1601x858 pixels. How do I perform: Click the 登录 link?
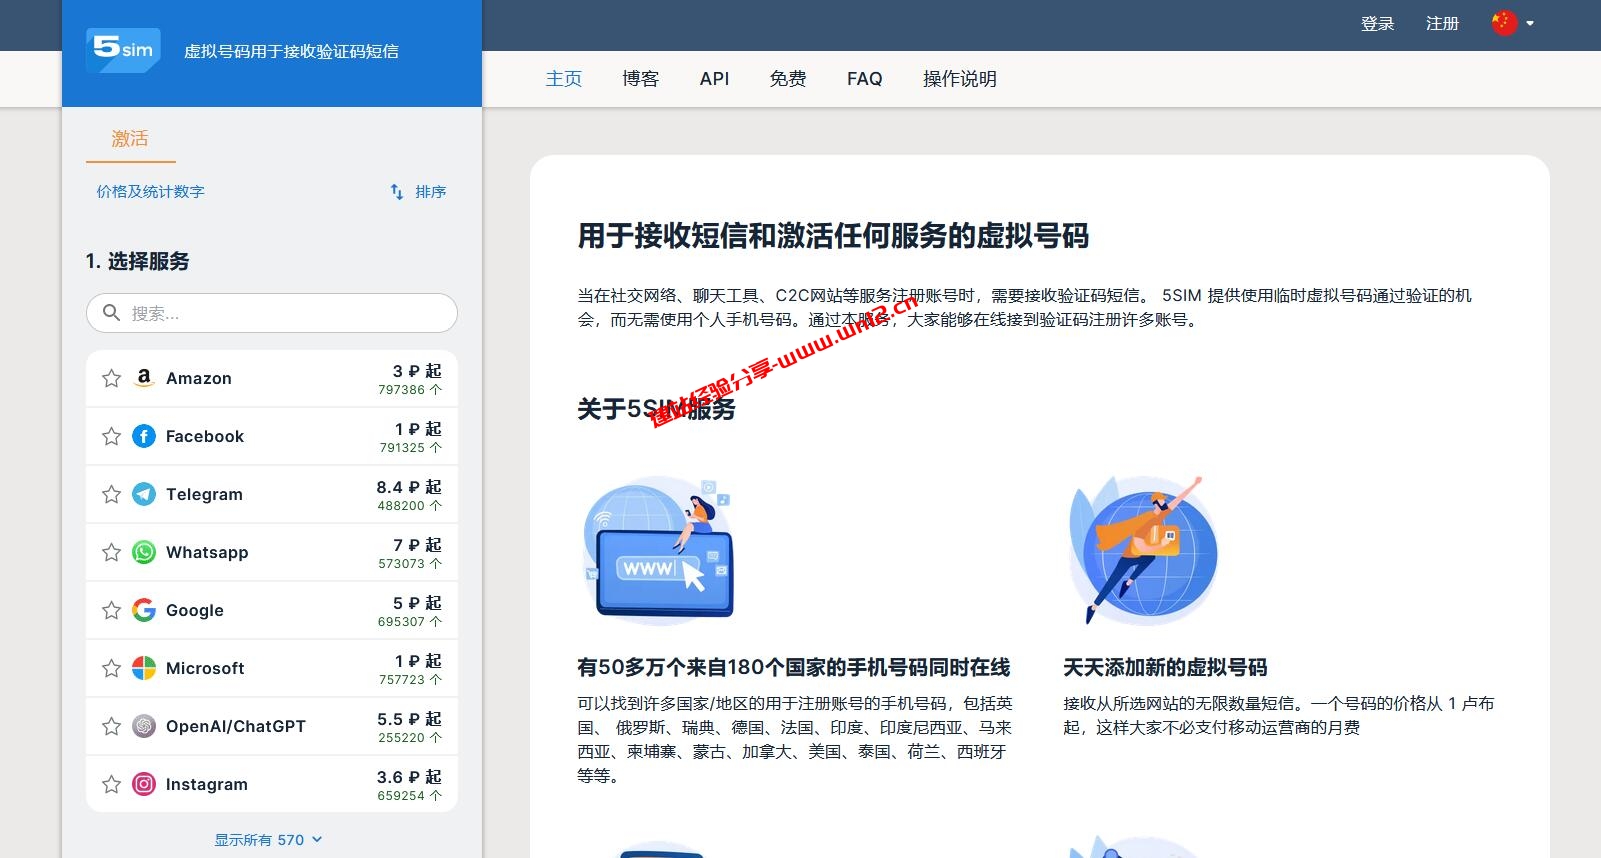pyautogui.click(x=1377, y=23)
